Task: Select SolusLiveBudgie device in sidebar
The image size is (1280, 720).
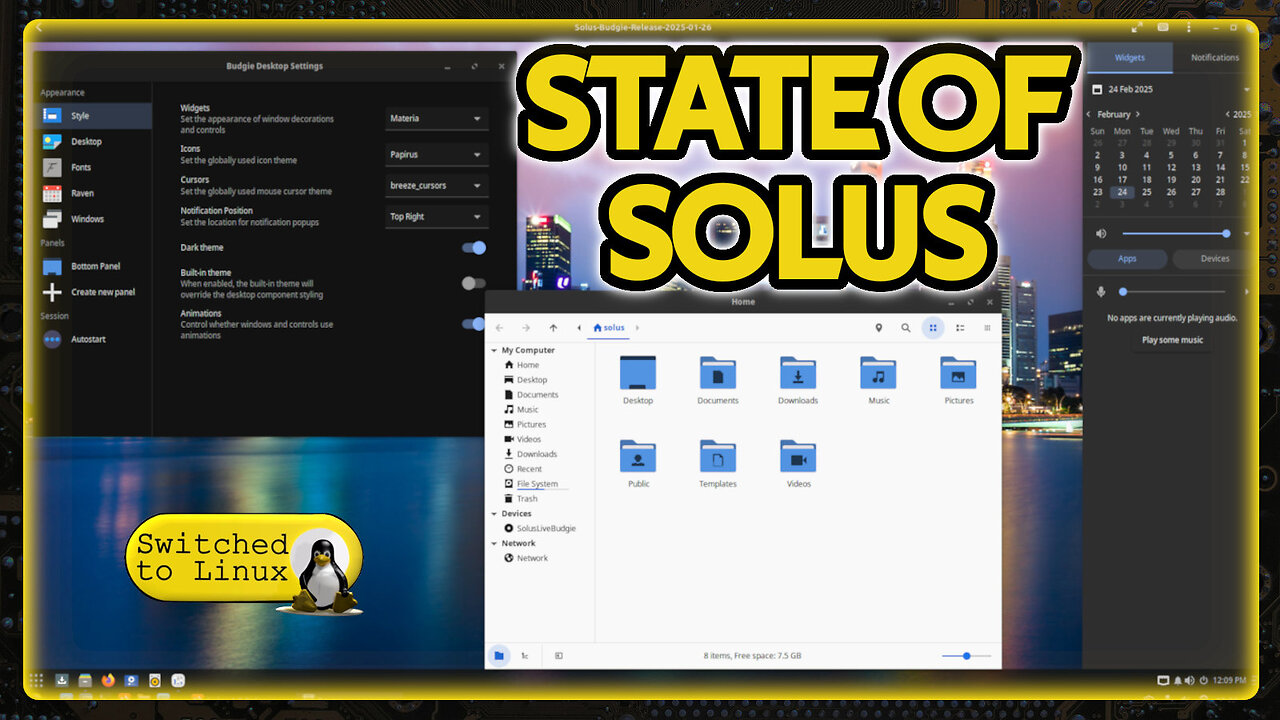Action: (540, 528)
